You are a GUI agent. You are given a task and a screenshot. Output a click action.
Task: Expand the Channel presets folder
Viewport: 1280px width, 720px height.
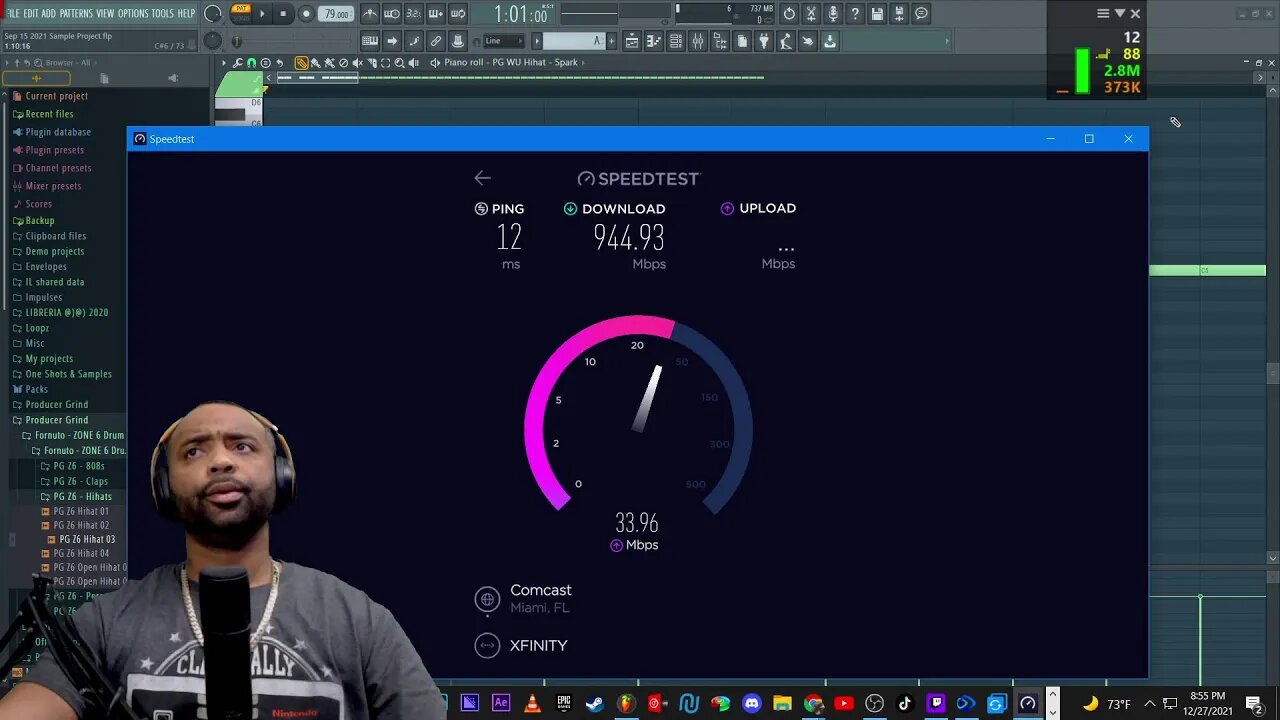(x=52, y=168)
